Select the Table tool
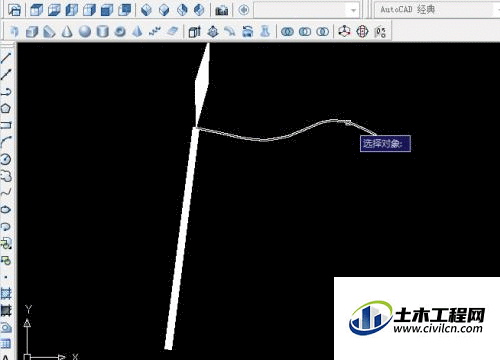500x360 pixels. tap(6, 343)
